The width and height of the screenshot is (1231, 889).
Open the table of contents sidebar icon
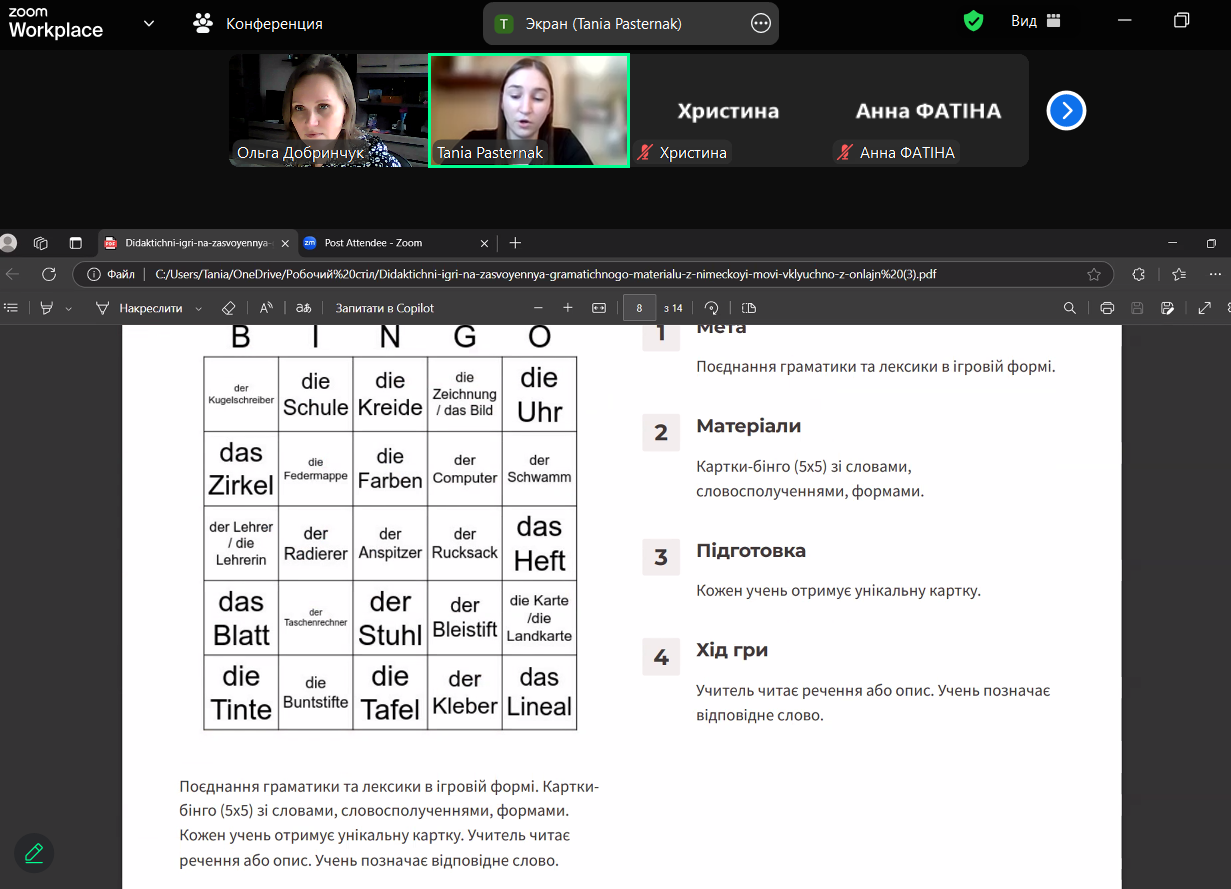pos(11,308)
